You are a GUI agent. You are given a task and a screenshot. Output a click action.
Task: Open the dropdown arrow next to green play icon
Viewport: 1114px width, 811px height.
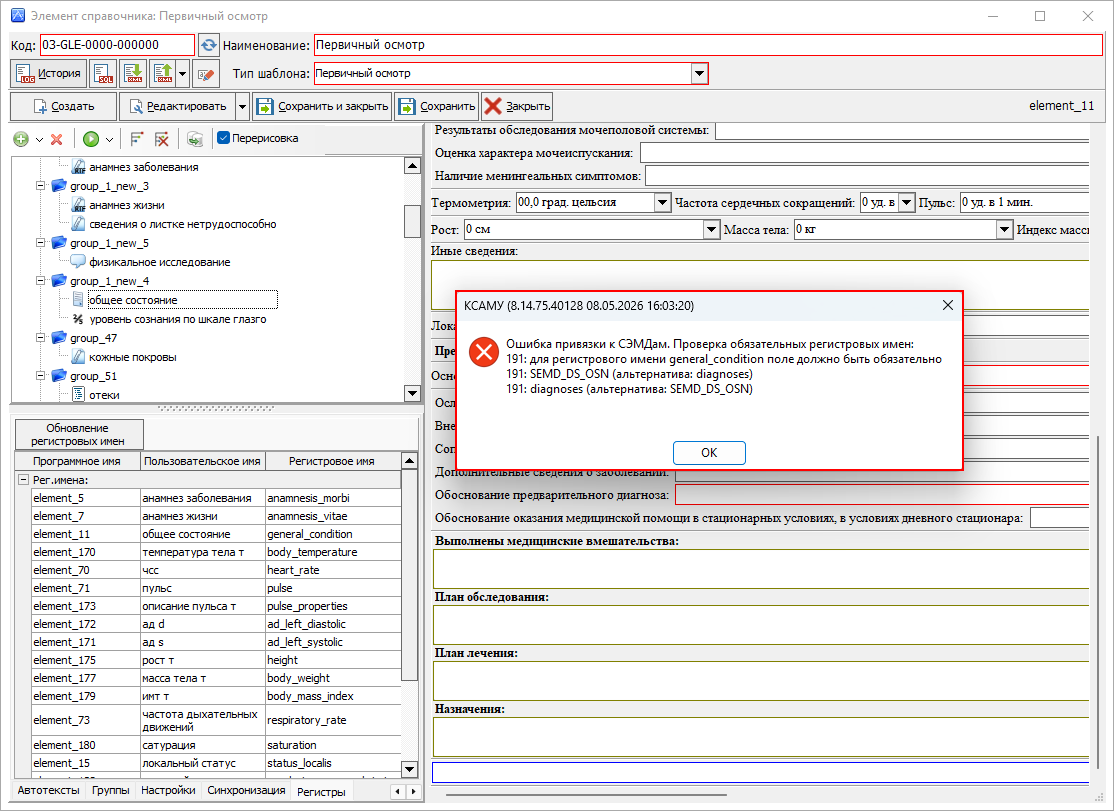(109, 139)
